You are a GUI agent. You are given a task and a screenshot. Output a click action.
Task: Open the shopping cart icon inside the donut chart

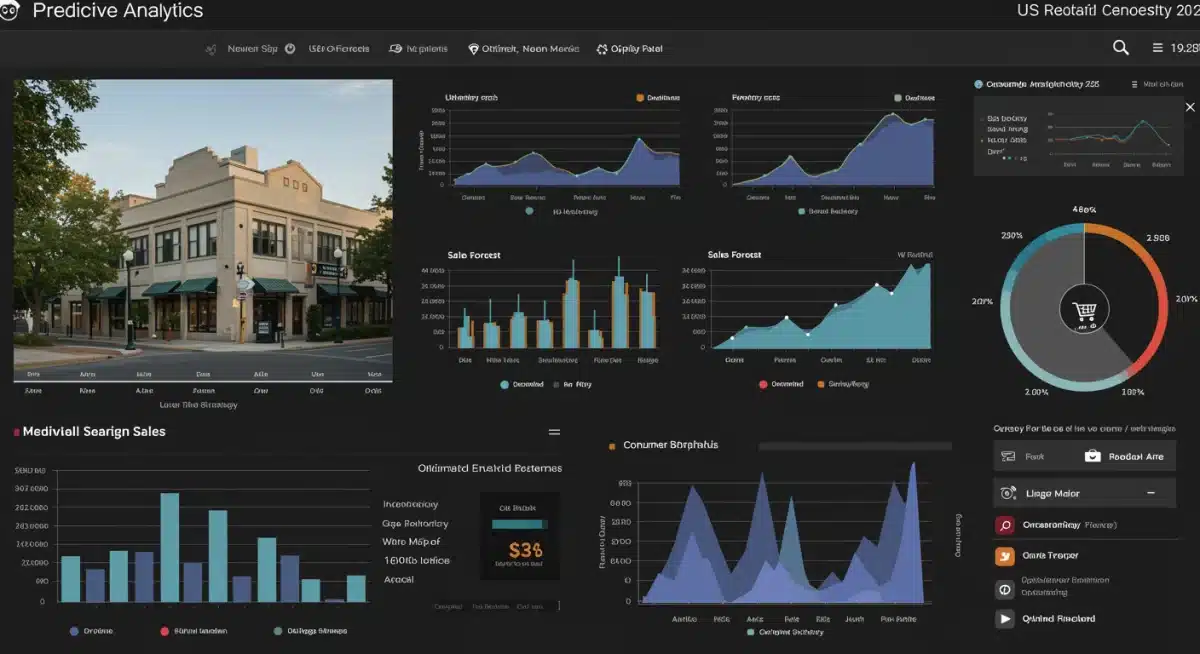click(1085, 310)
